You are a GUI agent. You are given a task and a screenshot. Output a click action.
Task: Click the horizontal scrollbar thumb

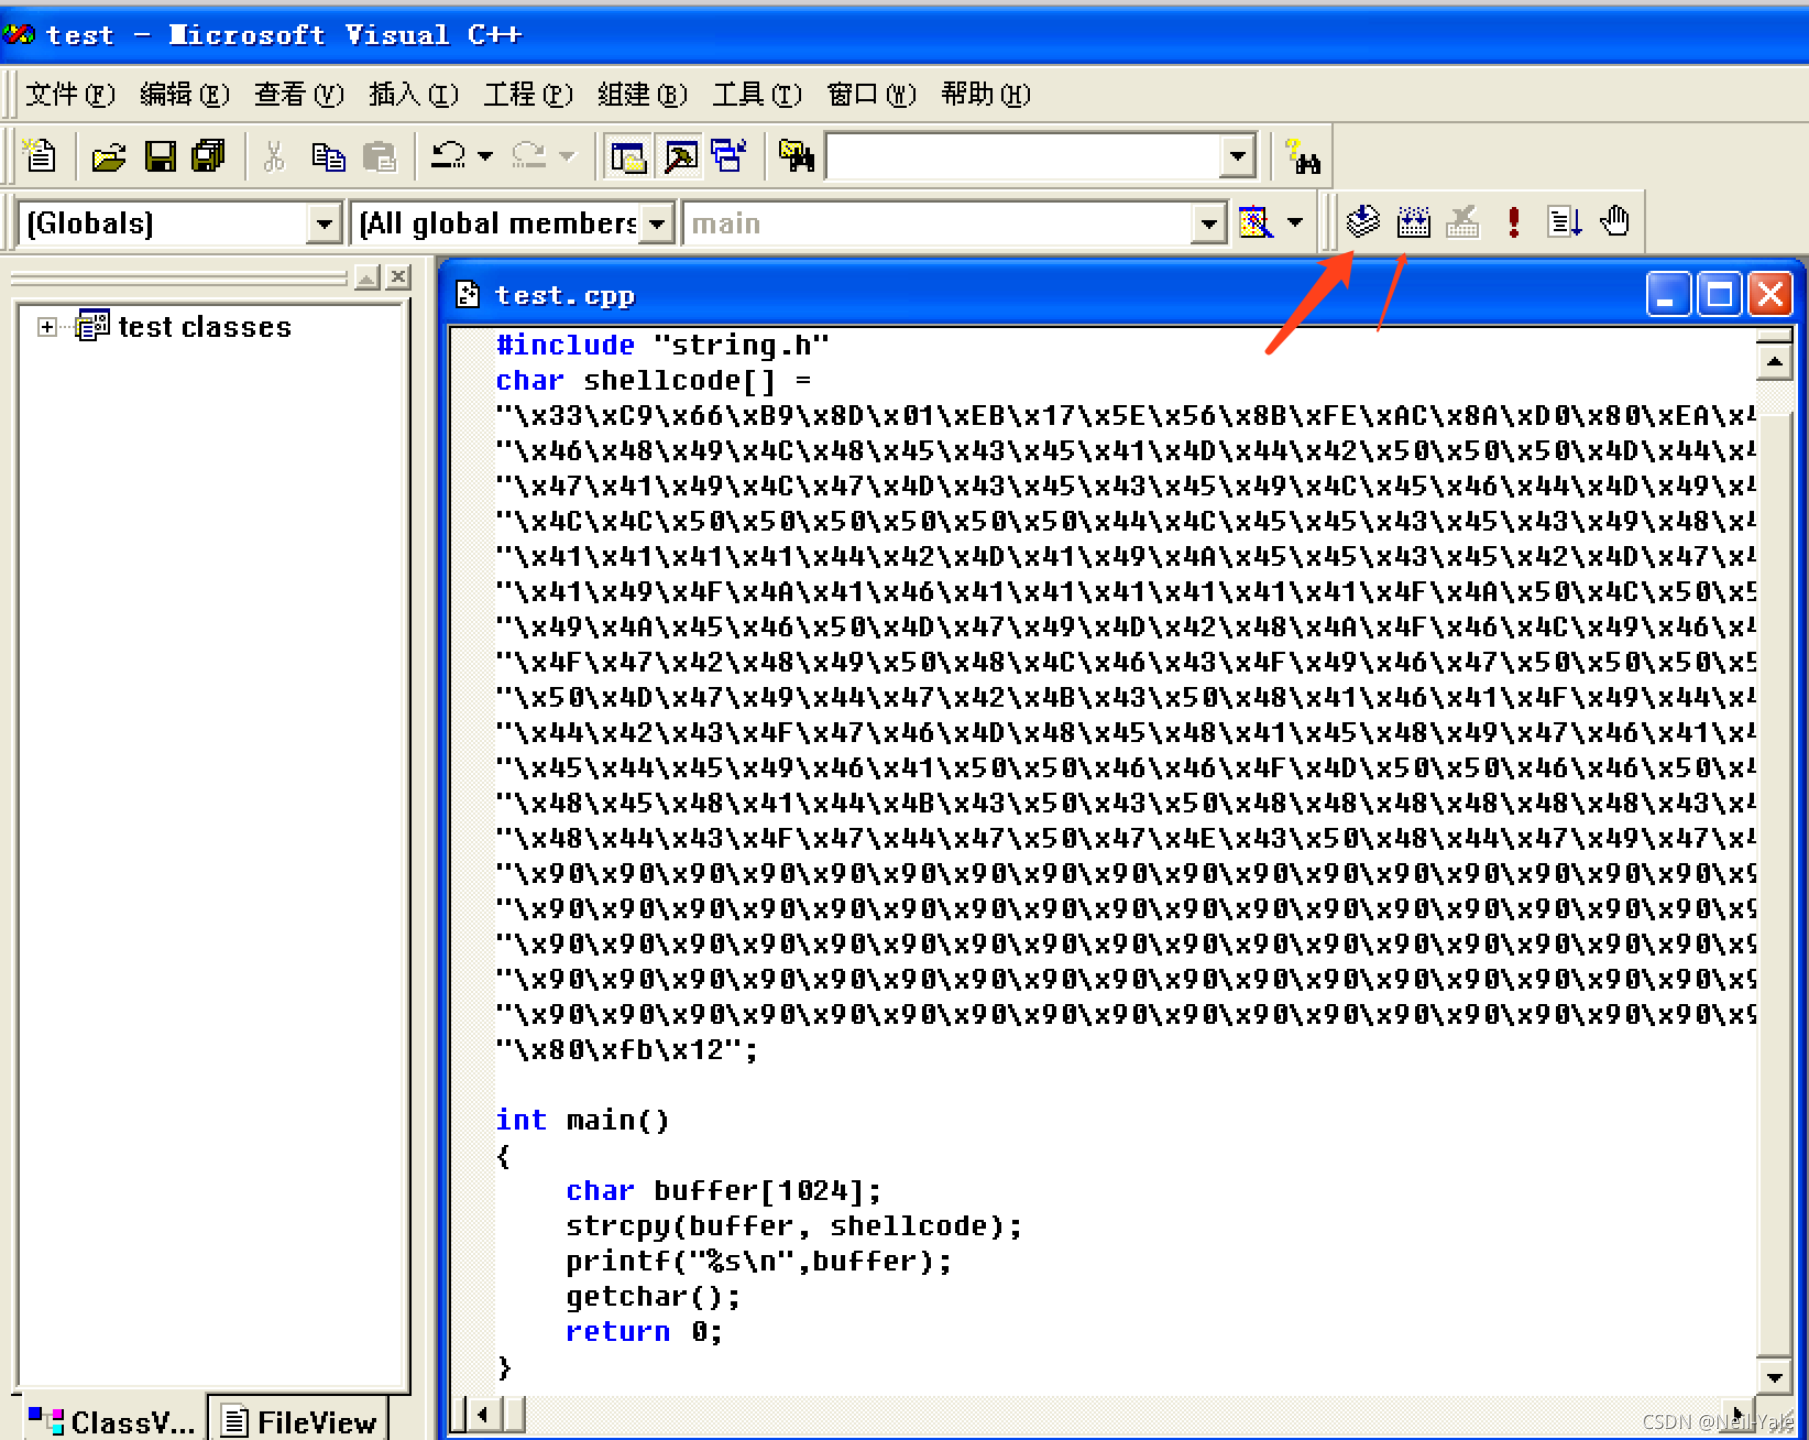[x=514, y=1414]
